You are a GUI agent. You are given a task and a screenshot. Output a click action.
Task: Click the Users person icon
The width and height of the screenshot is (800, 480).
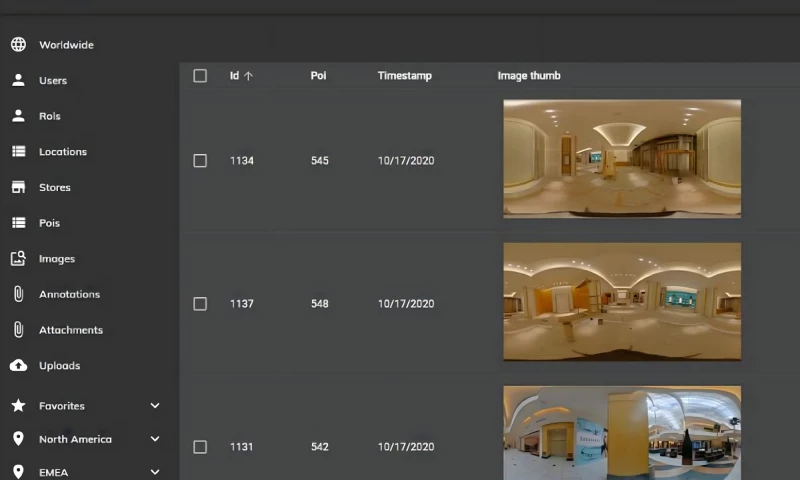(18, 80)
